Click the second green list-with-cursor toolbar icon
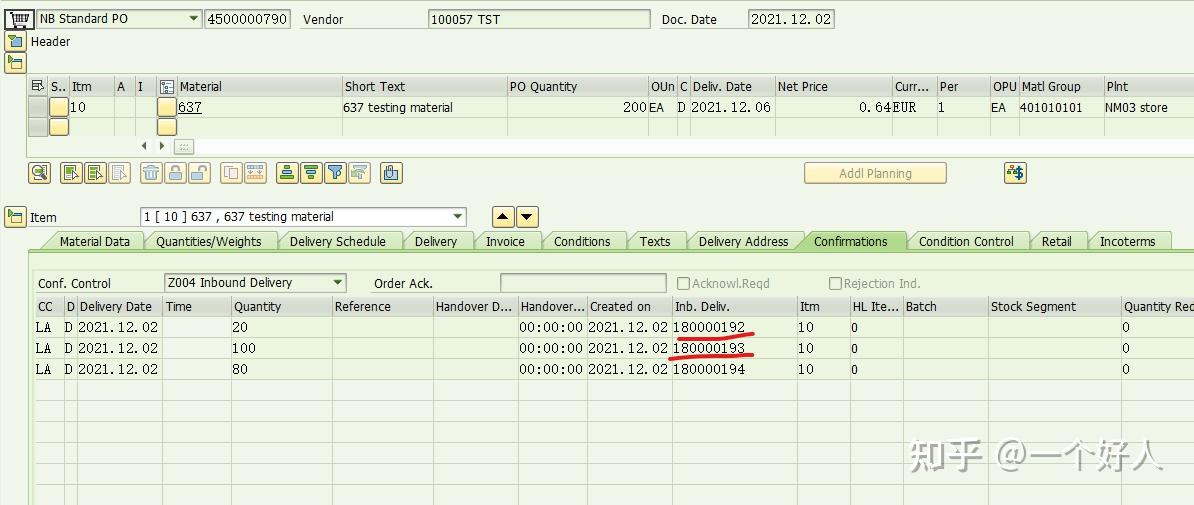Screen dimensions: 1194x505 coord(96,173)
